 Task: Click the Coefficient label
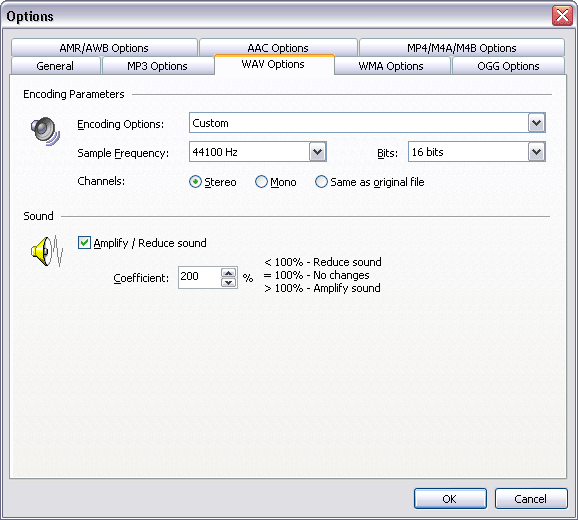141,278
